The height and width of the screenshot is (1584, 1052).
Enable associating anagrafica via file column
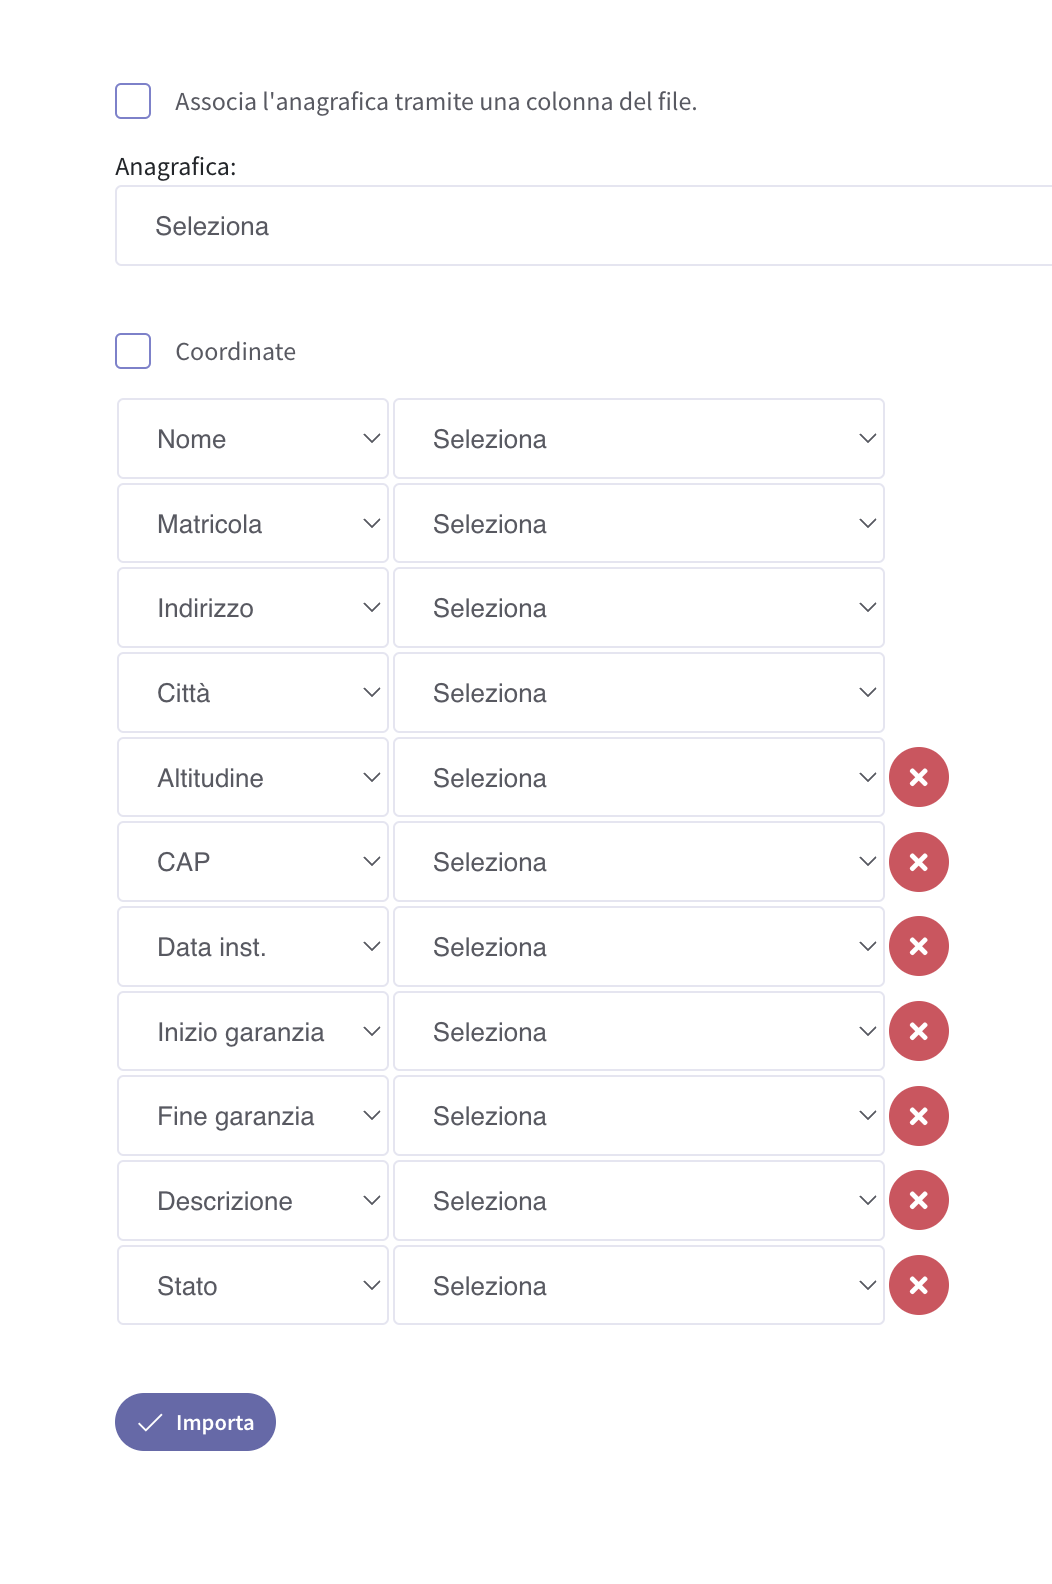click(x=133, y=101)
